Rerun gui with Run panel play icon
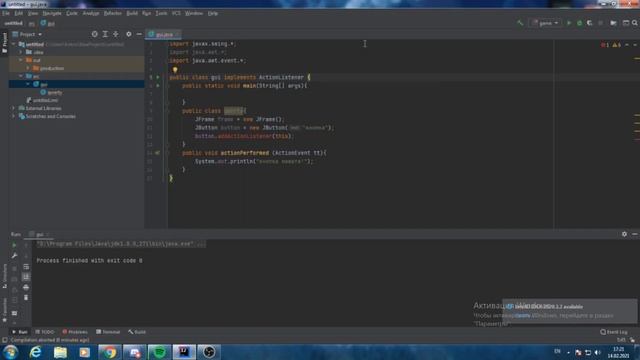Image resolution: width=640 pixels, height=360 pixels. (14, 245)
